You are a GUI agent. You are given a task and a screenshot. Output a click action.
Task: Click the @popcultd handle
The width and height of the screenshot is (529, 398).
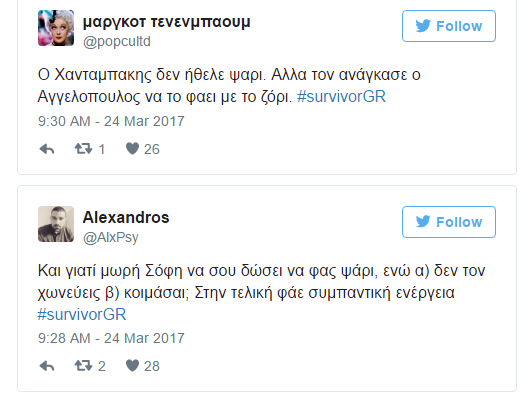pyautogui.click(x=117, y=41)
